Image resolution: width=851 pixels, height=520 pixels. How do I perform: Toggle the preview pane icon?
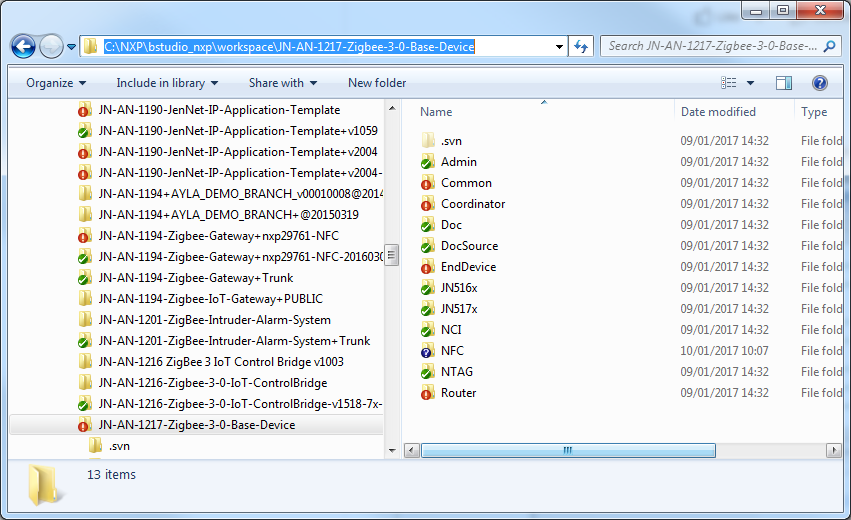click(x=784, y=83)
